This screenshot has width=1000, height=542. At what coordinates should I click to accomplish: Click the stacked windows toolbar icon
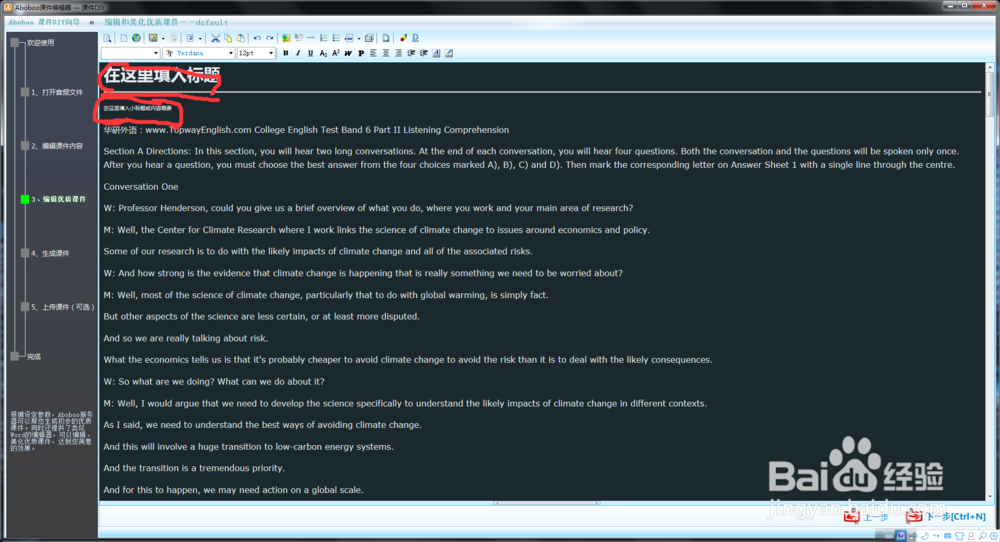coord(369,38)
